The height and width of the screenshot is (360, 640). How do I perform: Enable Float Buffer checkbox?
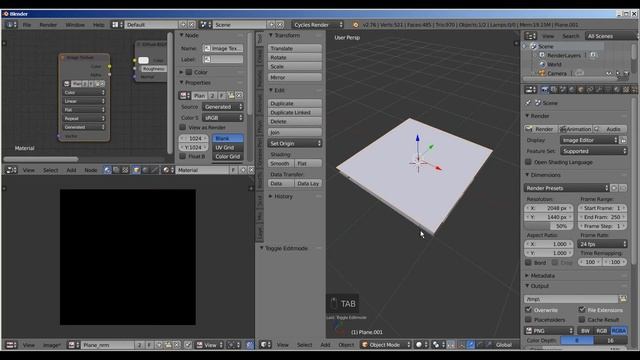pyautogui.click(x=183, y=156)
